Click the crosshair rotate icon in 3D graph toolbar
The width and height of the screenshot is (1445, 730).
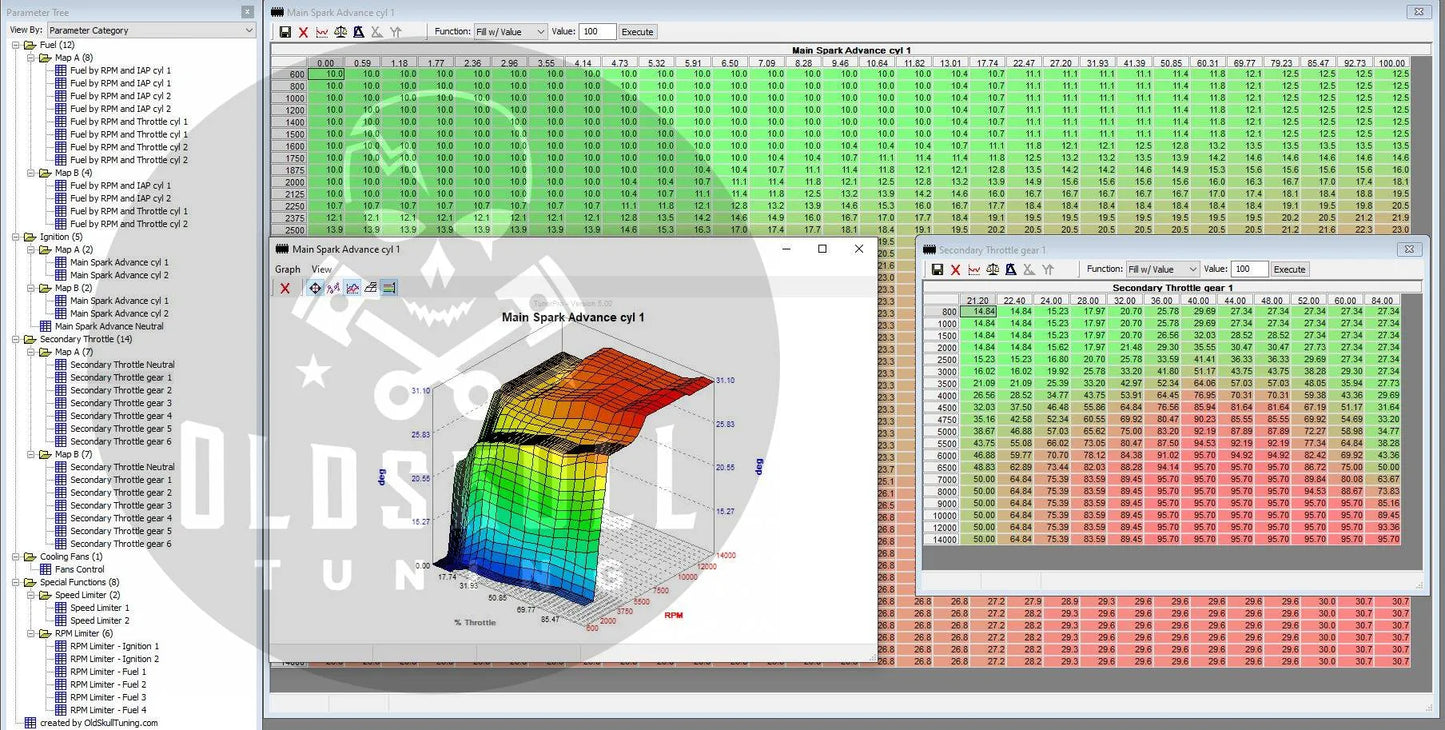click(315, 288)
